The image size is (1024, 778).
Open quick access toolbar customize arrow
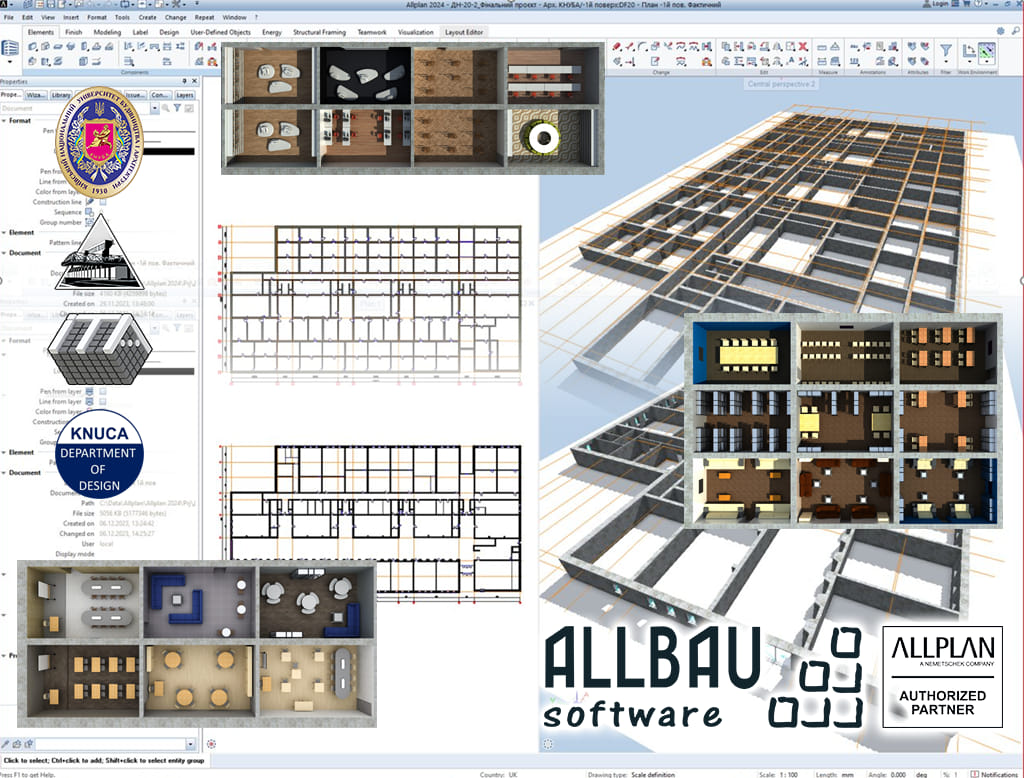click(197, 4)
